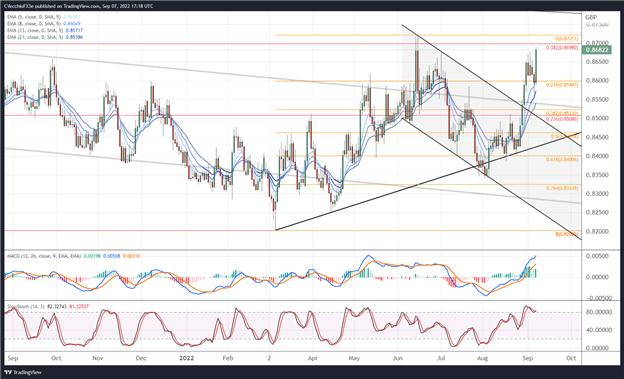Click the TradingView logo at bottom left

[23, 373]
